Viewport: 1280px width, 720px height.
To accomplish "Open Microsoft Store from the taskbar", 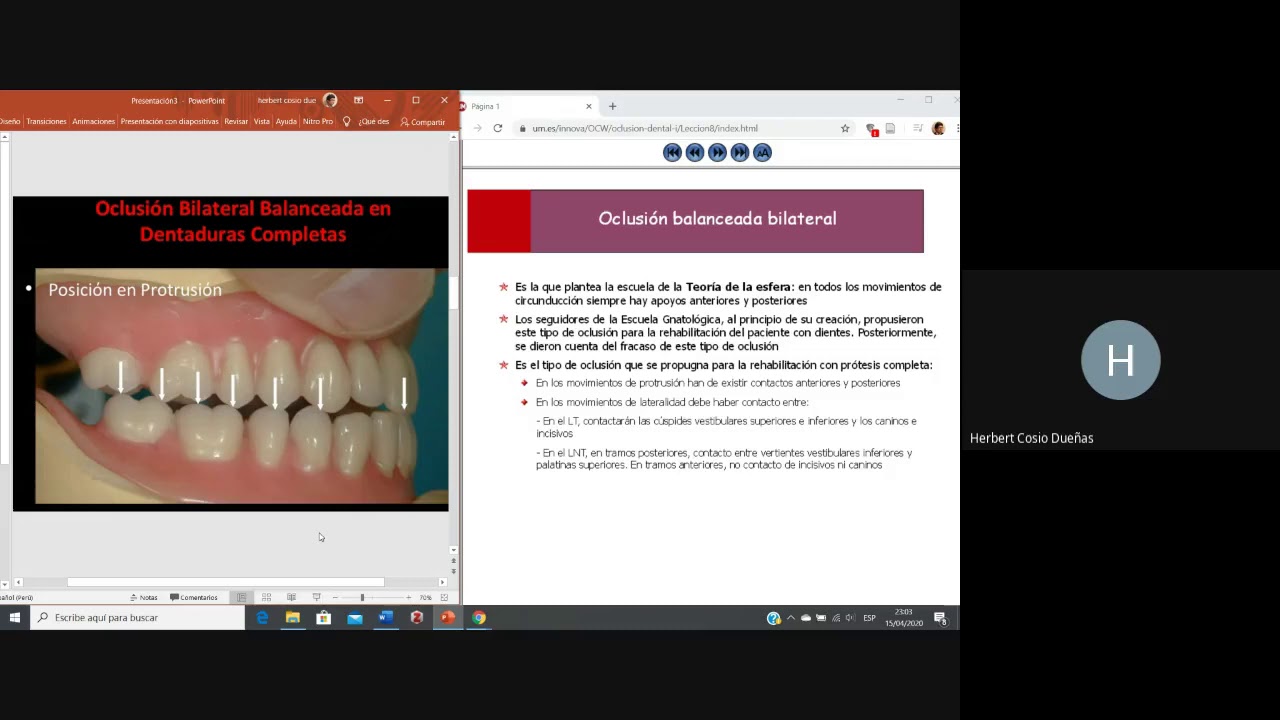I will [x=324, y=618].
